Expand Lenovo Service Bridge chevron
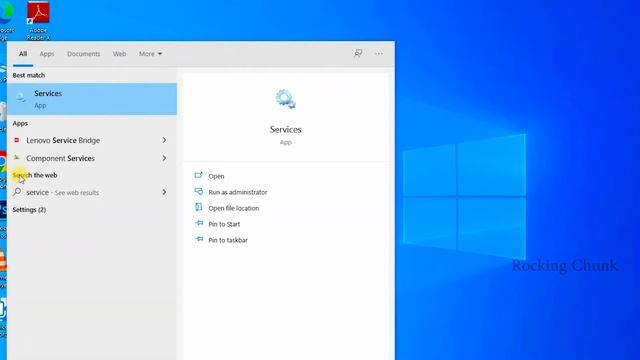The width and height of the screenshot is (640, 360). click(164, 140)
